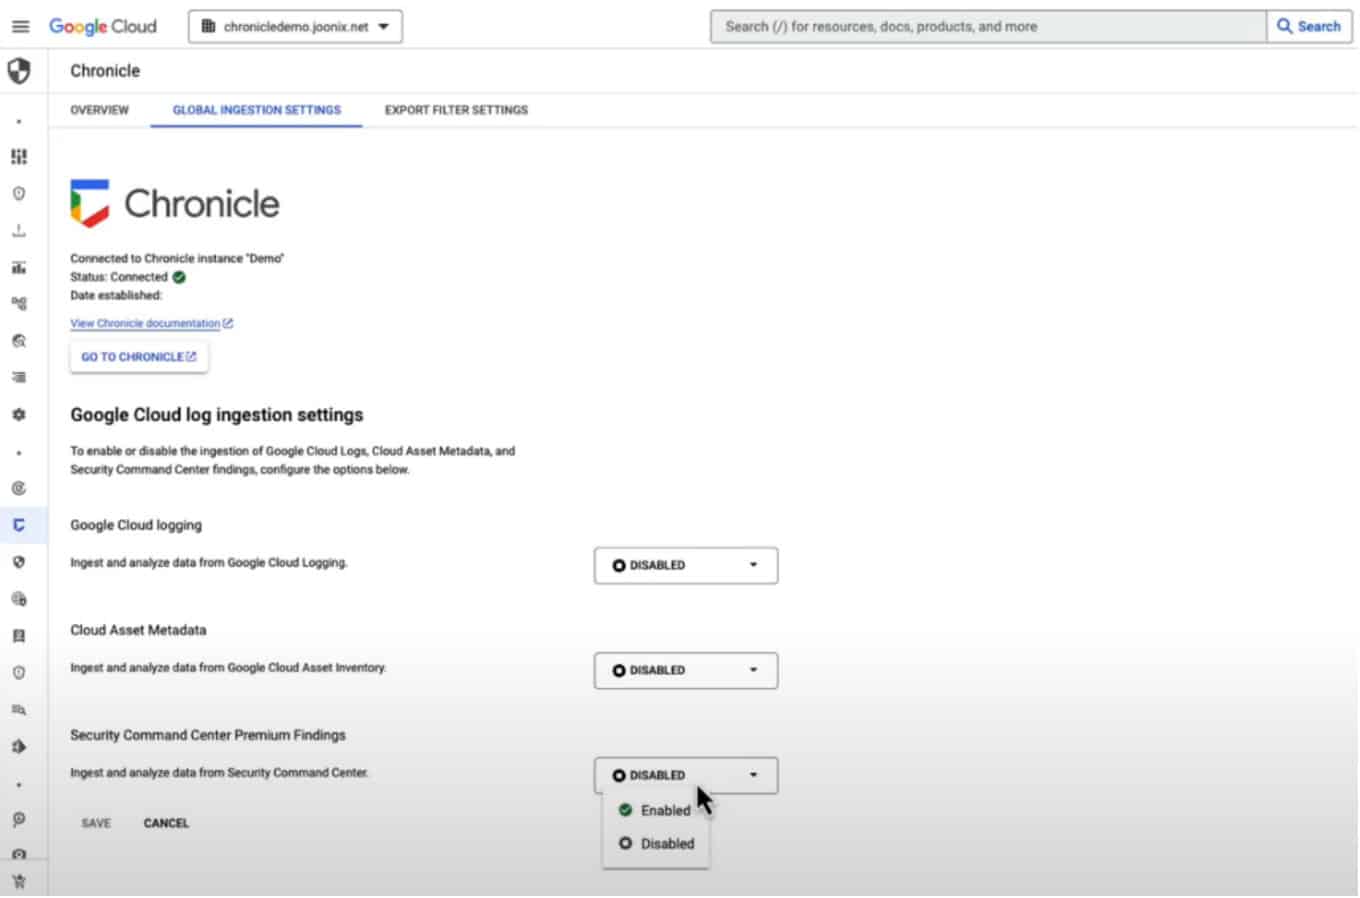Open the list-with-magnifier sidebar icon
The height and width of the screenshot is (898, 1360).
coord(19,710)
